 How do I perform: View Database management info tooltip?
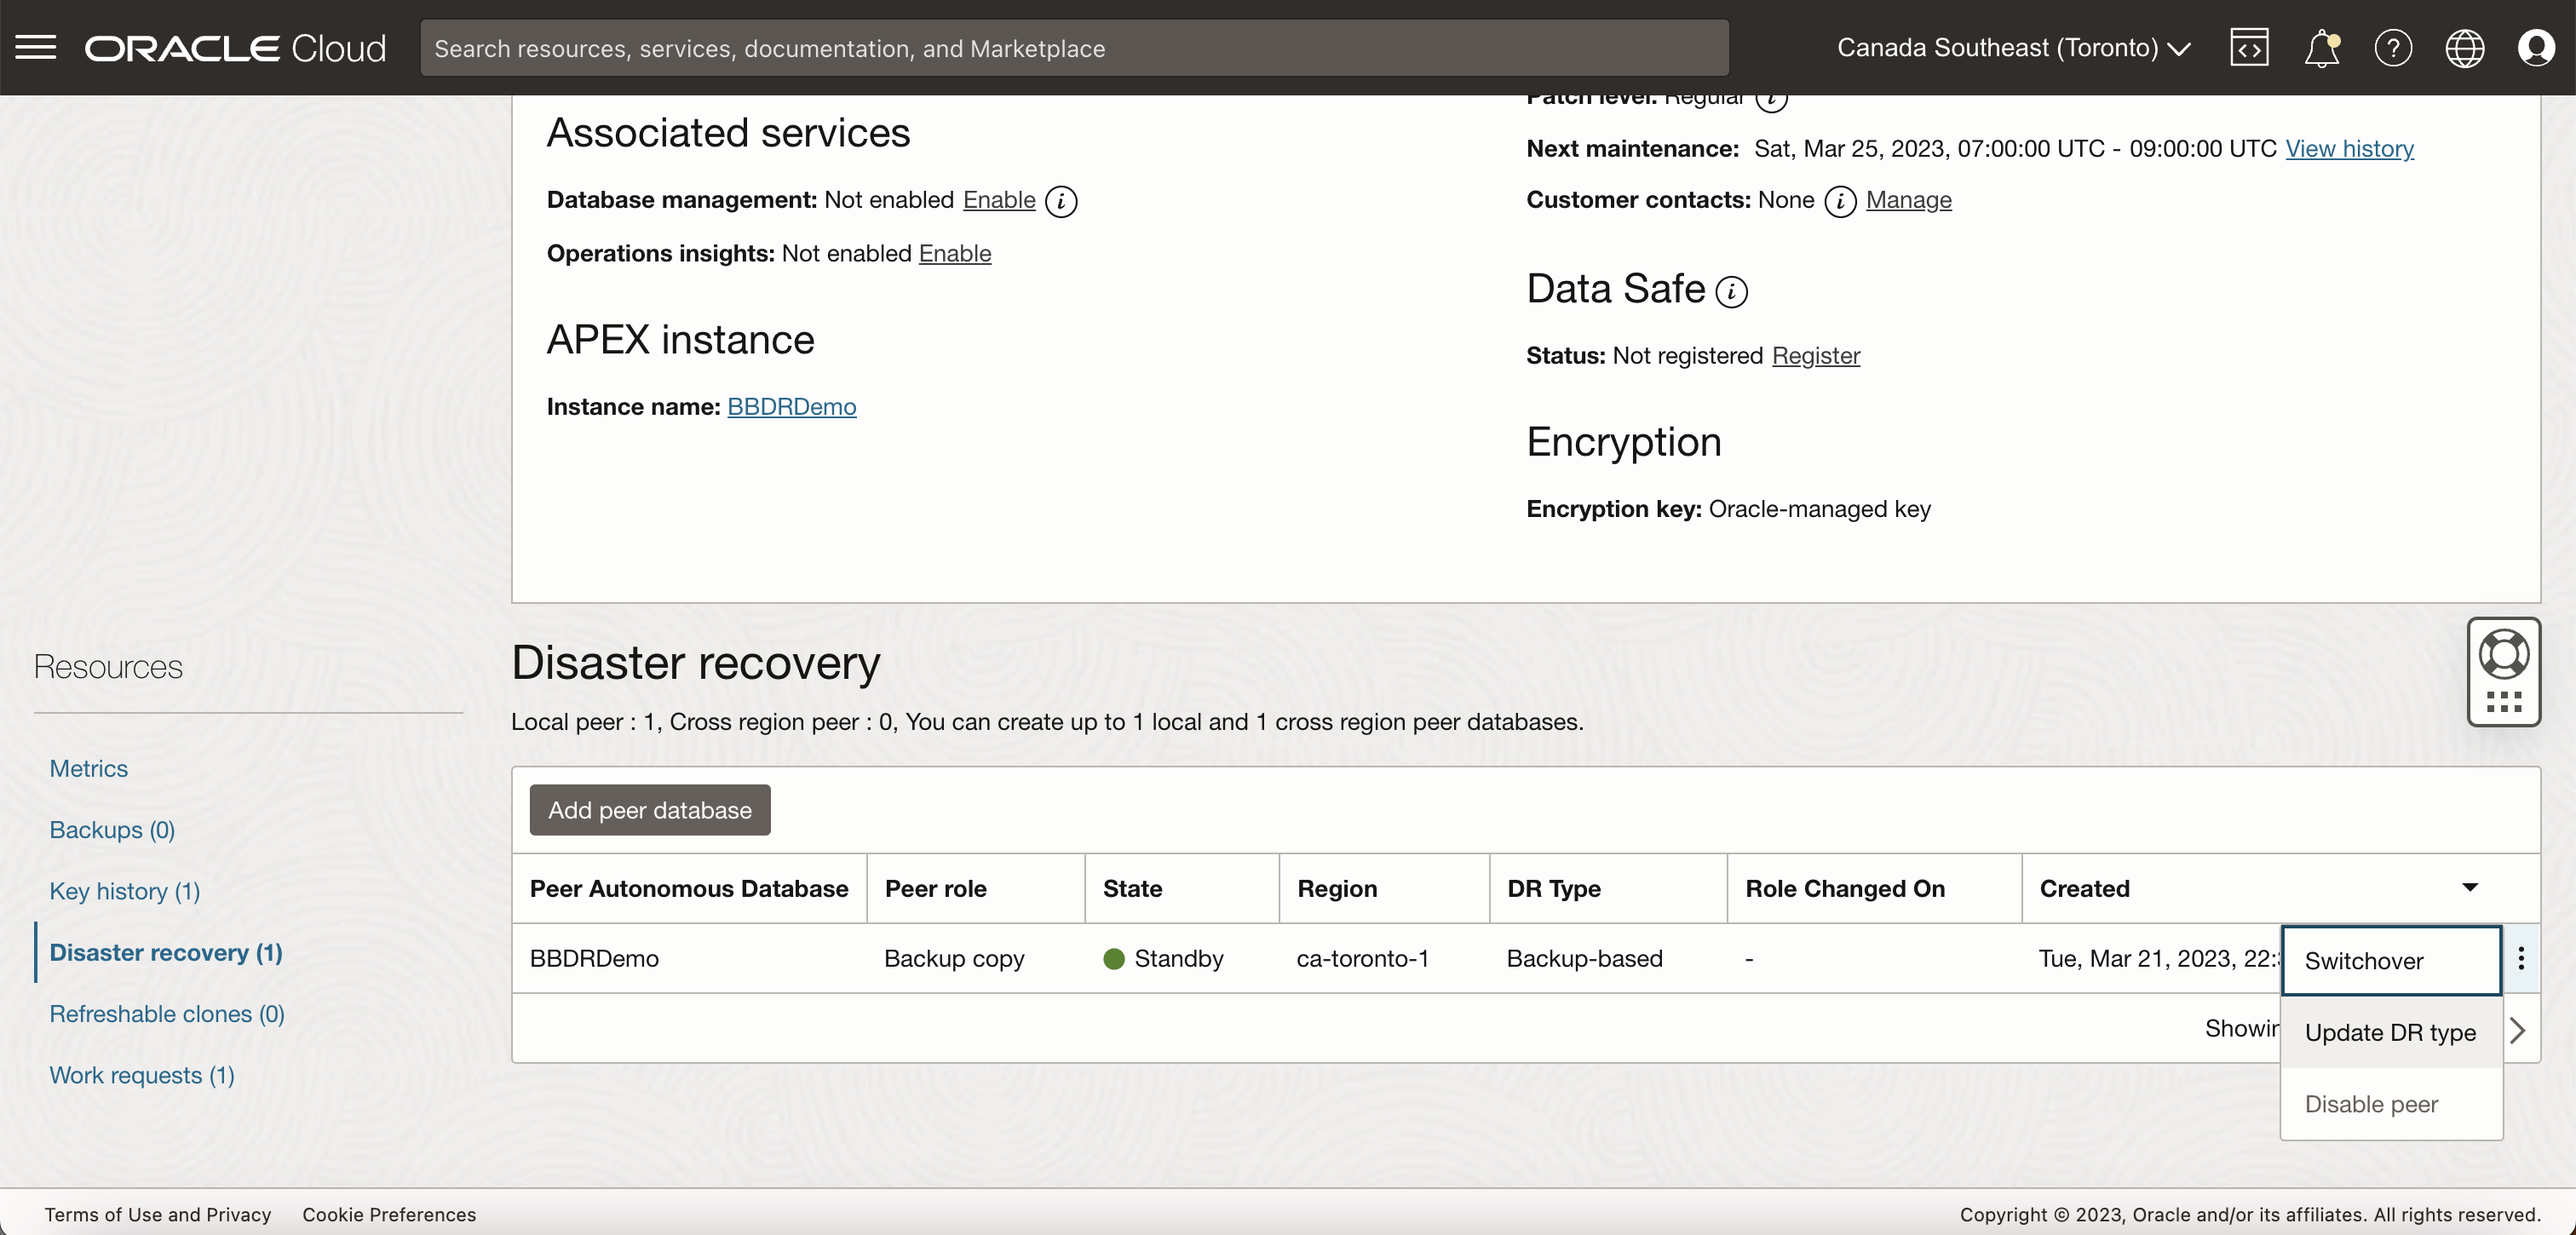pyautogui.click(x=1061, y=201)
